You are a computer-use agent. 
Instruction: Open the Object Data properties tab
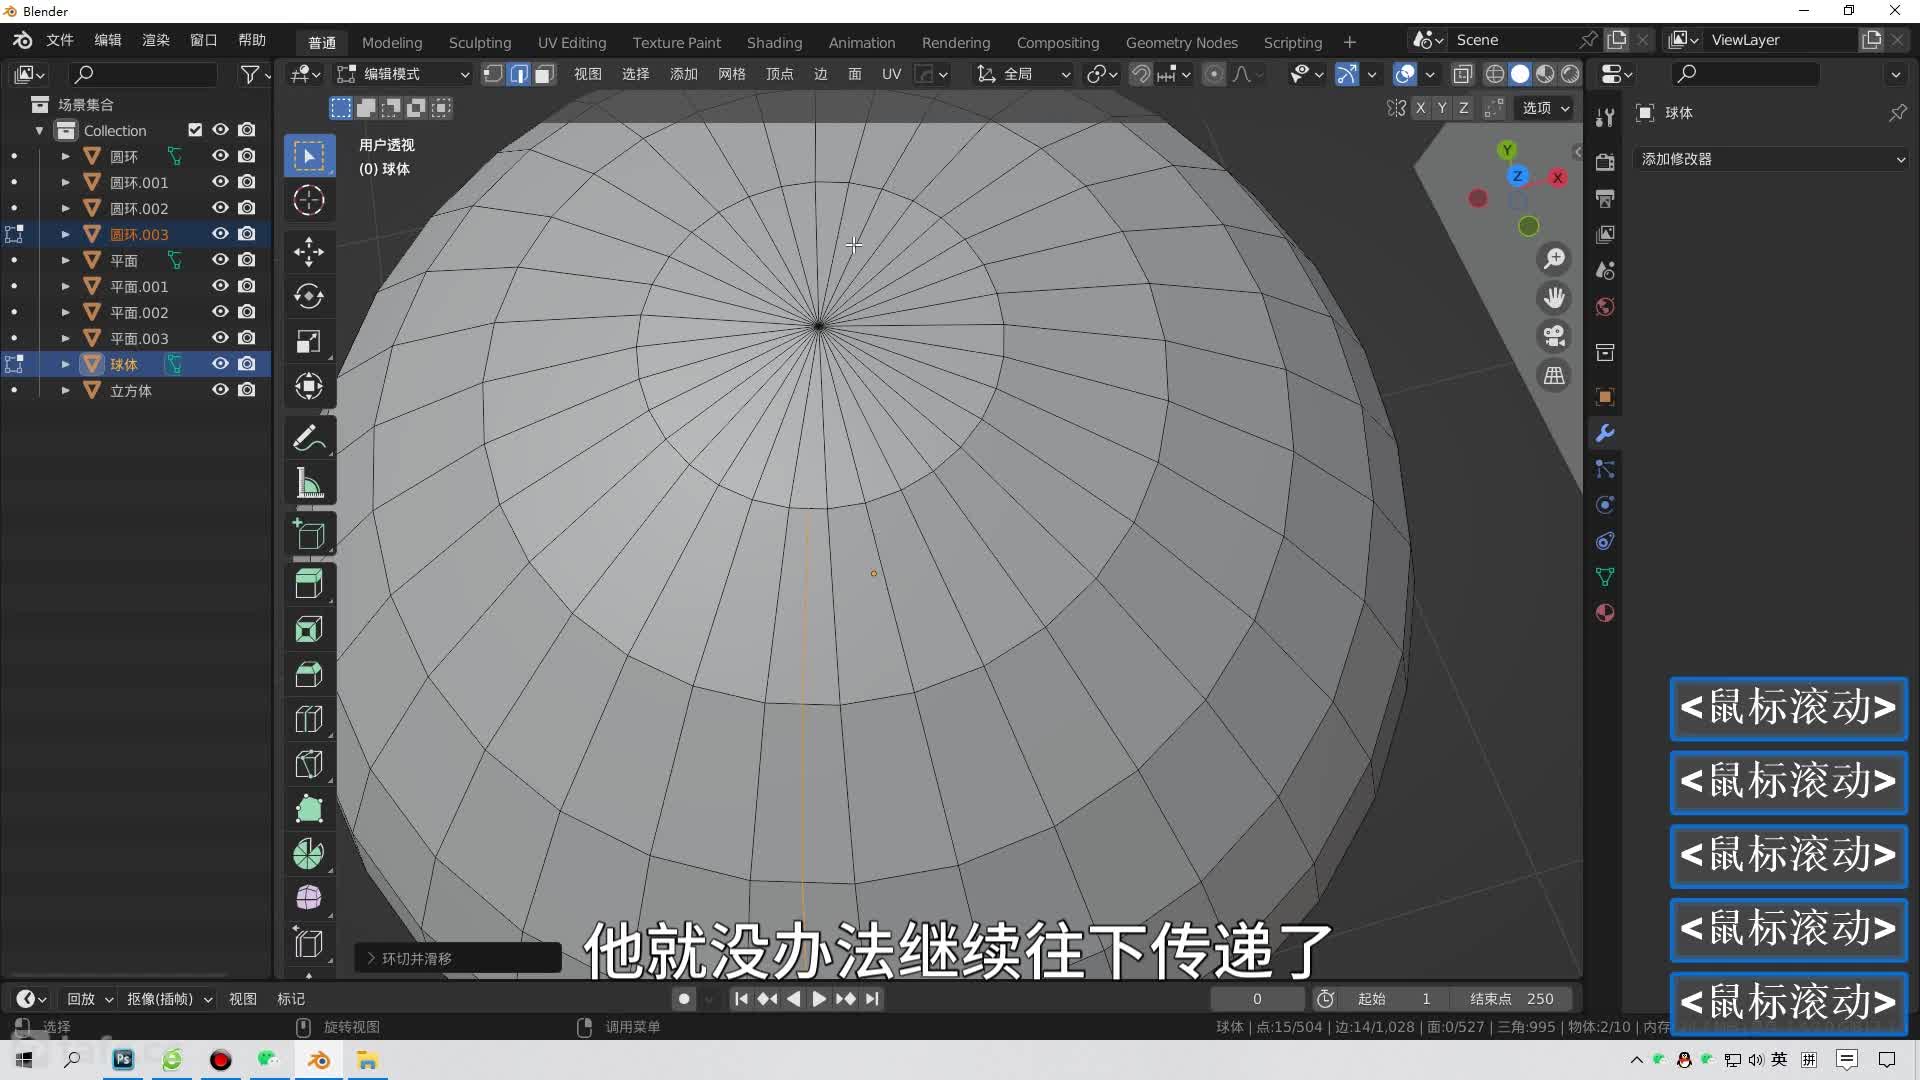[1605, 577]
